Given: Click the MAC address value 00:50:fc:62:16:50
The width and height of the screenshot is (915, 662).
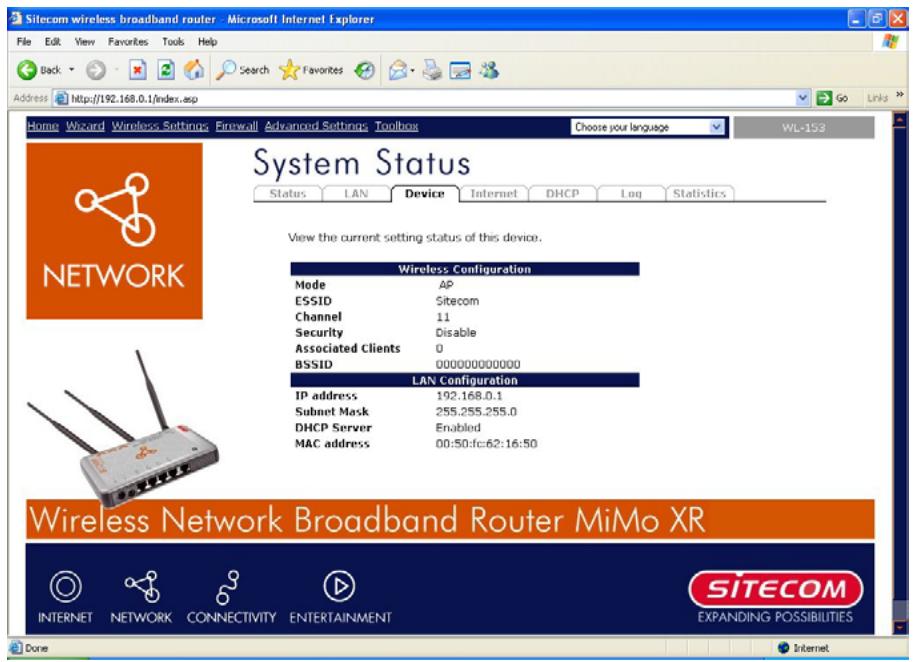Looking at the screenshot, I should (x=486, y=444).
